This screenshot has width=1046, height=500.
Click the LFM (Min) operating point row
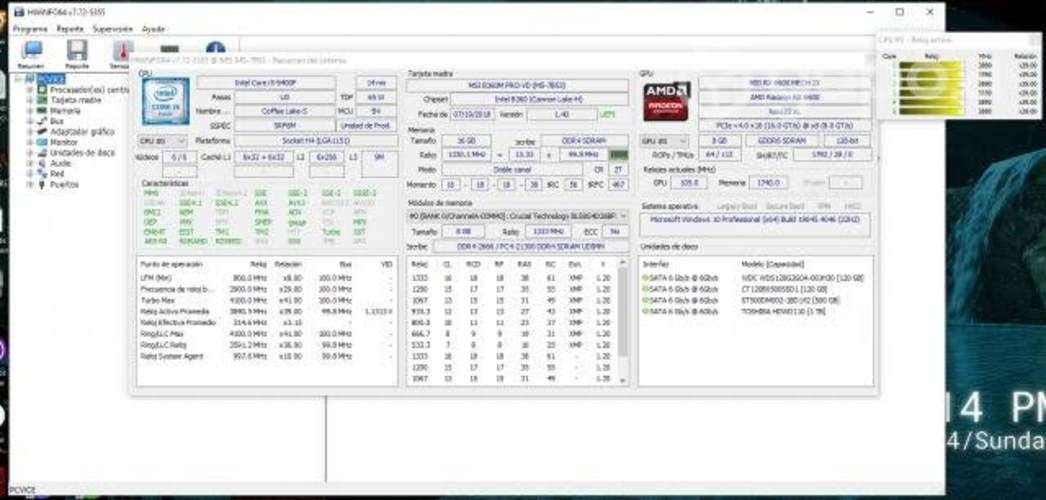[267, 277]
